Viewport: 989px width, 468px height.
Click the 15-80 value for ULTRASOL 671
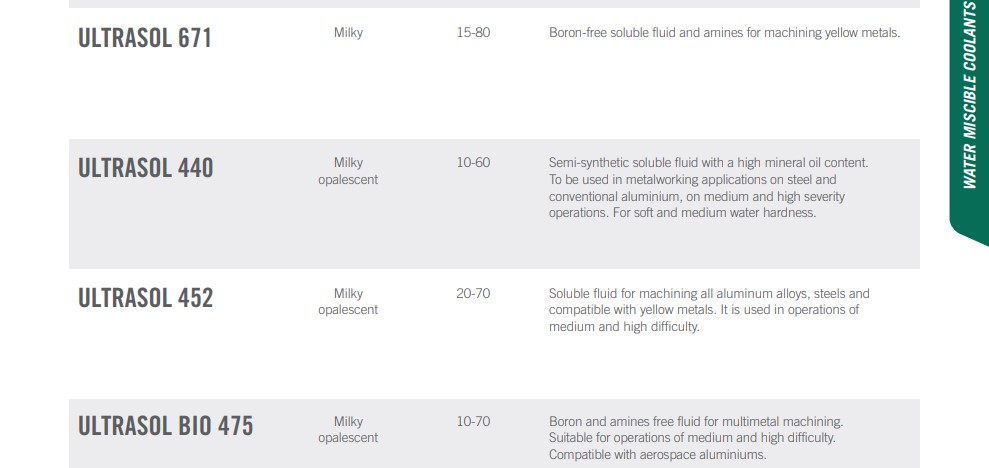tap(473, 33)
